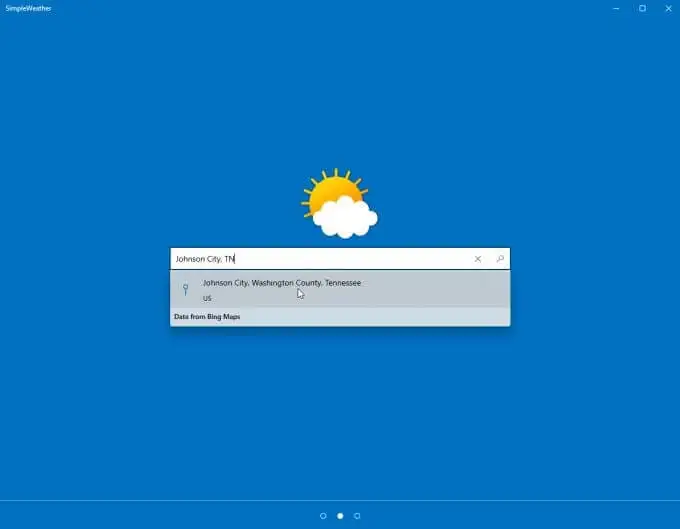Minimize the SimpleWeather window
This screenshot has width=680, height=529.
coord(616,8)
